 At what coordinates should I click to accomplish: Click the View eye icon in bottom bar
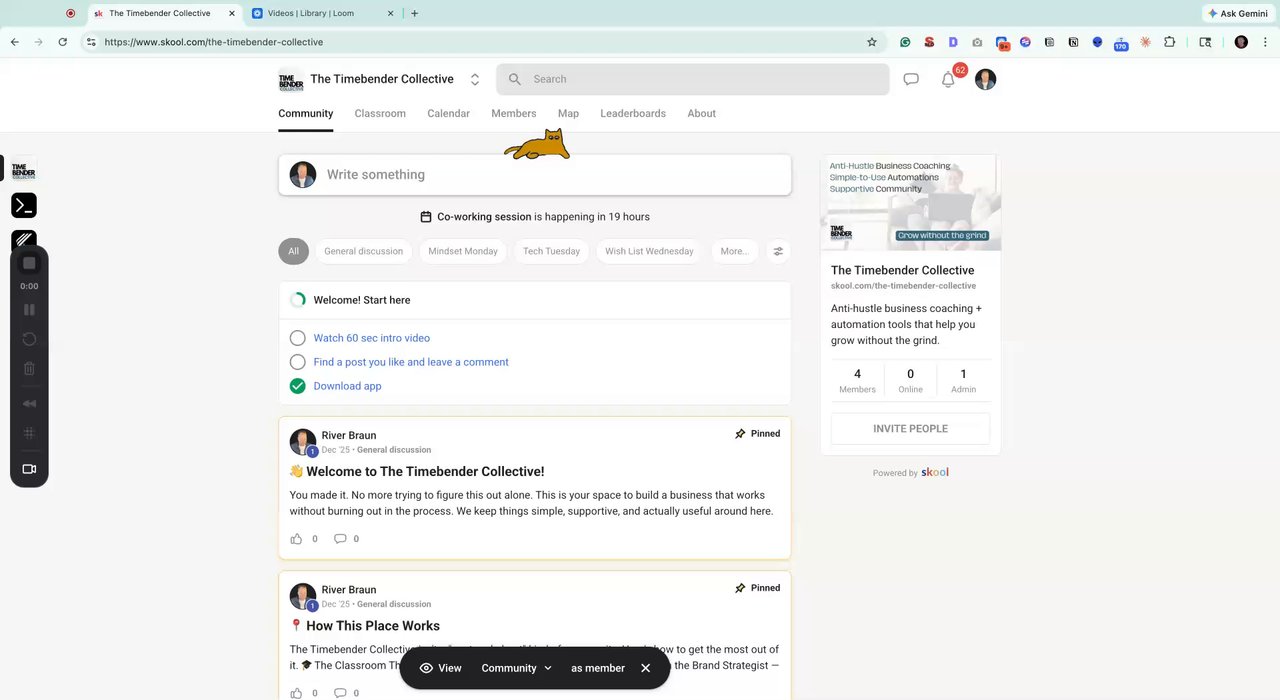pyautogui.click(x=426, y=668)
